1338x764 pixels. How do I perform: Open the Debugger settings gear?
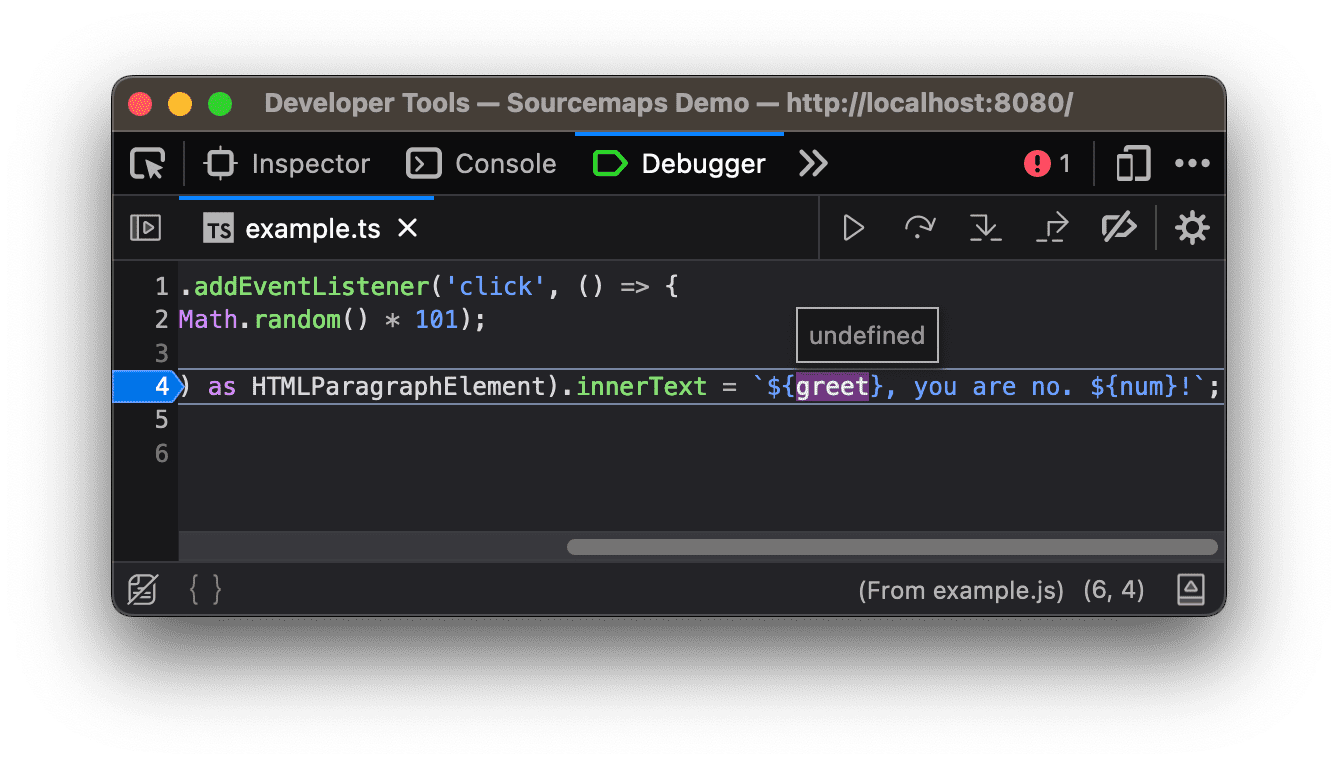1192,227
